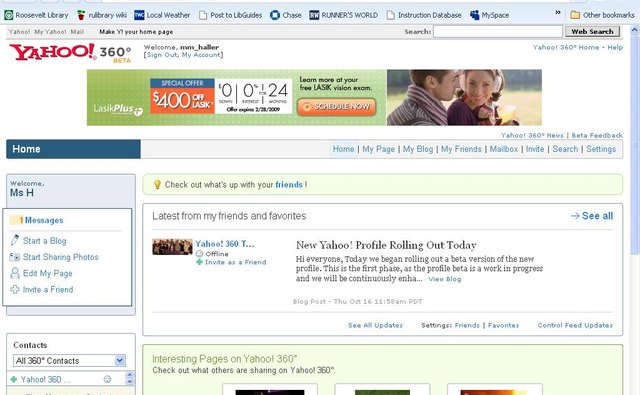
Task: Open the See all link
Action: (x=592, y=216)
